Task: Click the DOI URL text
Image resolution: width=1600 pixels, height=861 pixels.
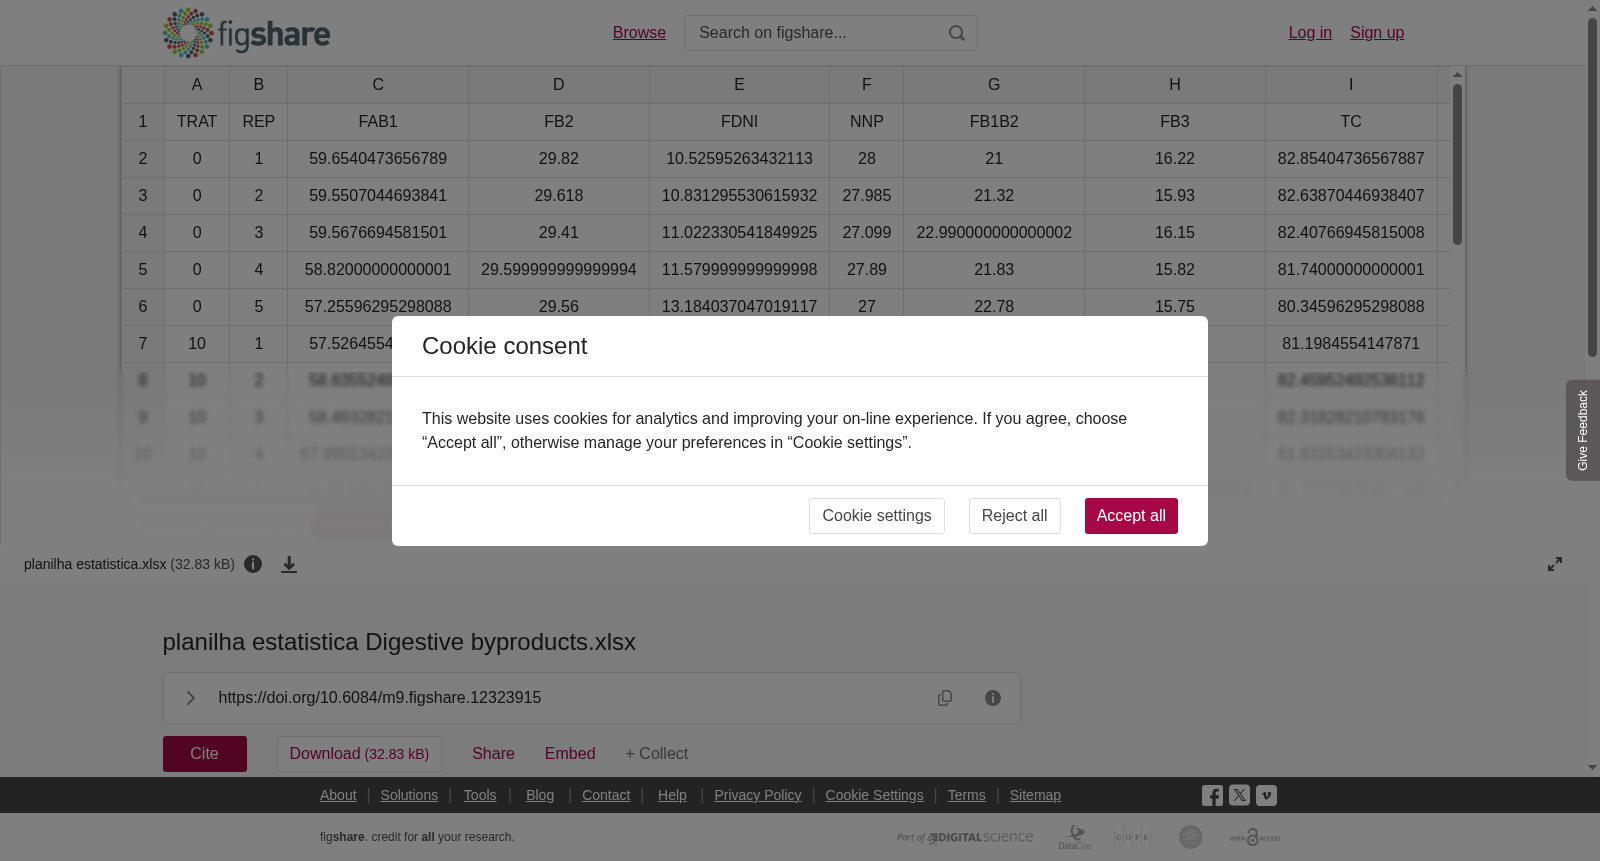Action: pyautogui.click(x=380, y=698)
